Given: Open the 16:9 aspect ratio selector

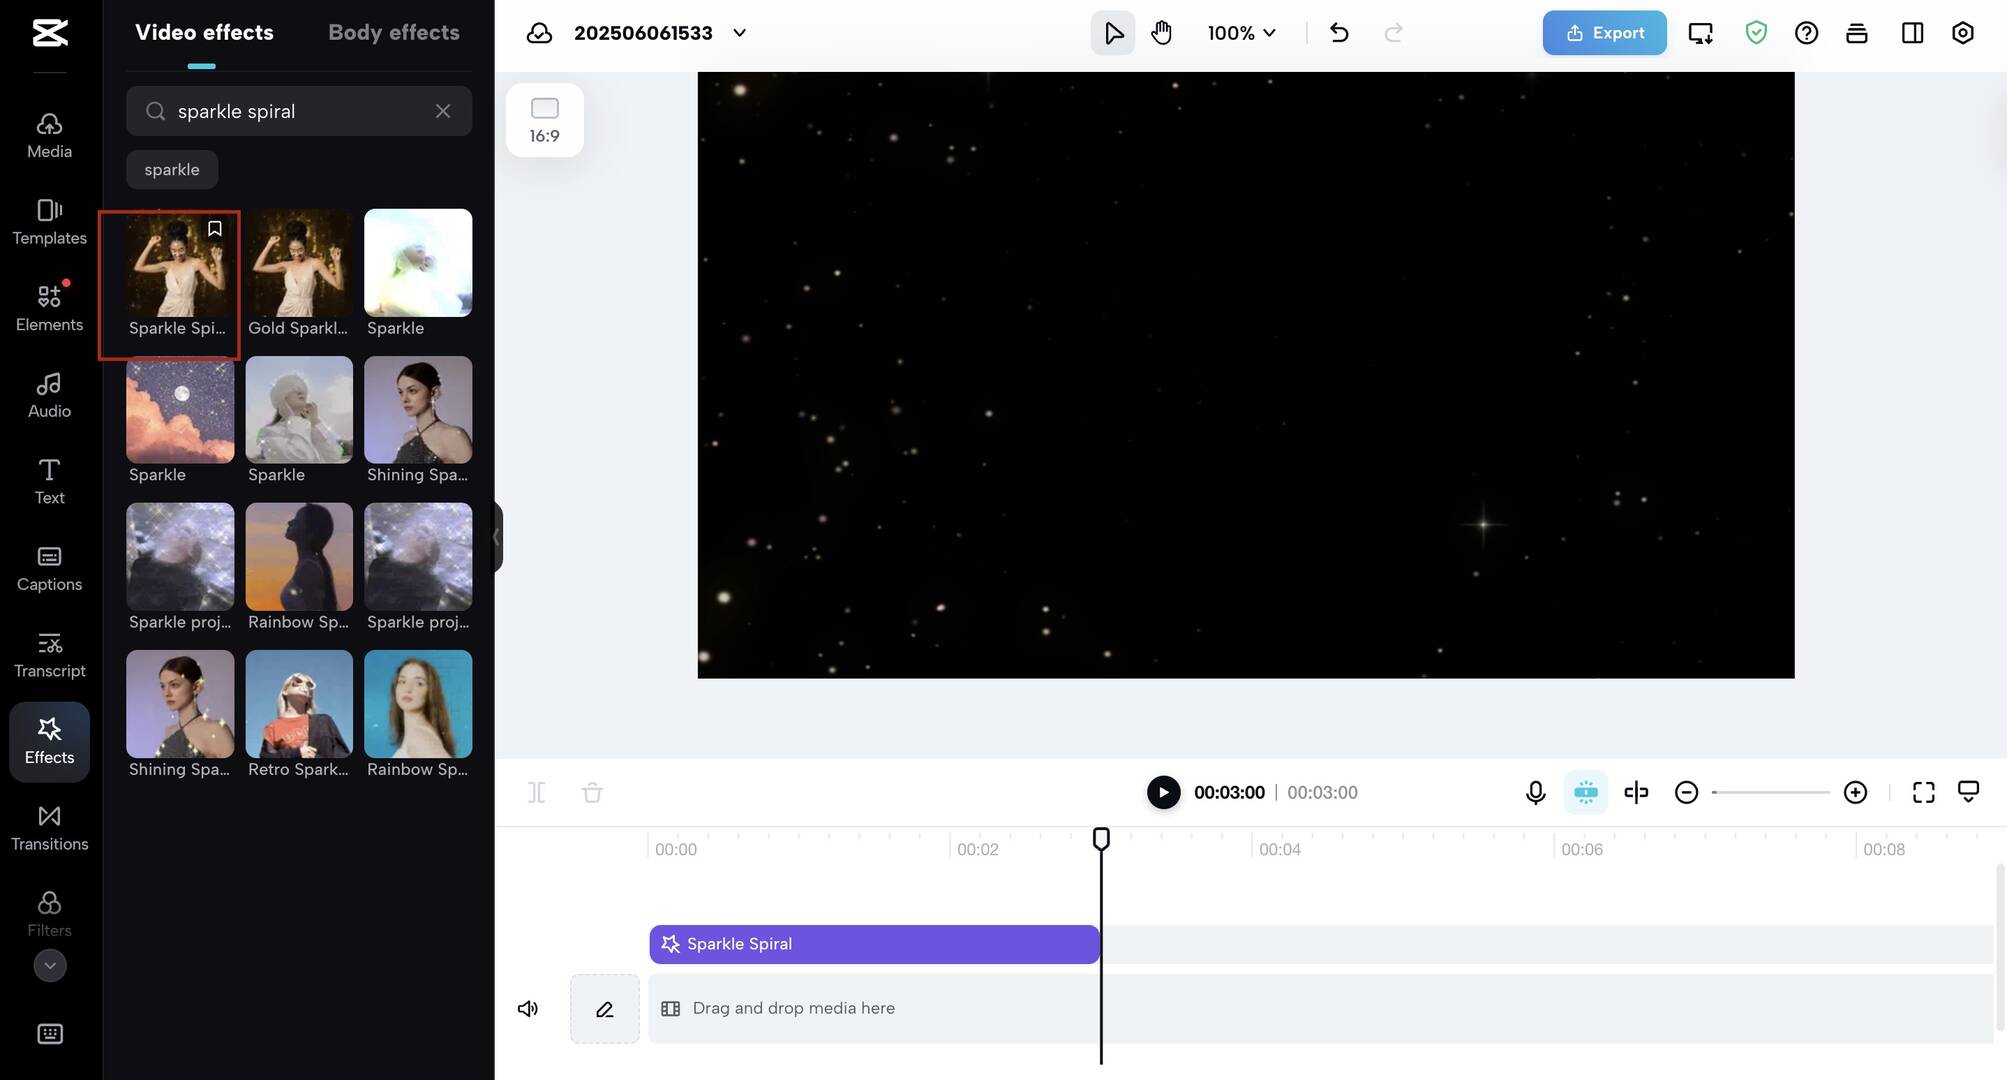Looking at the screenshot, I should (545, 120).
